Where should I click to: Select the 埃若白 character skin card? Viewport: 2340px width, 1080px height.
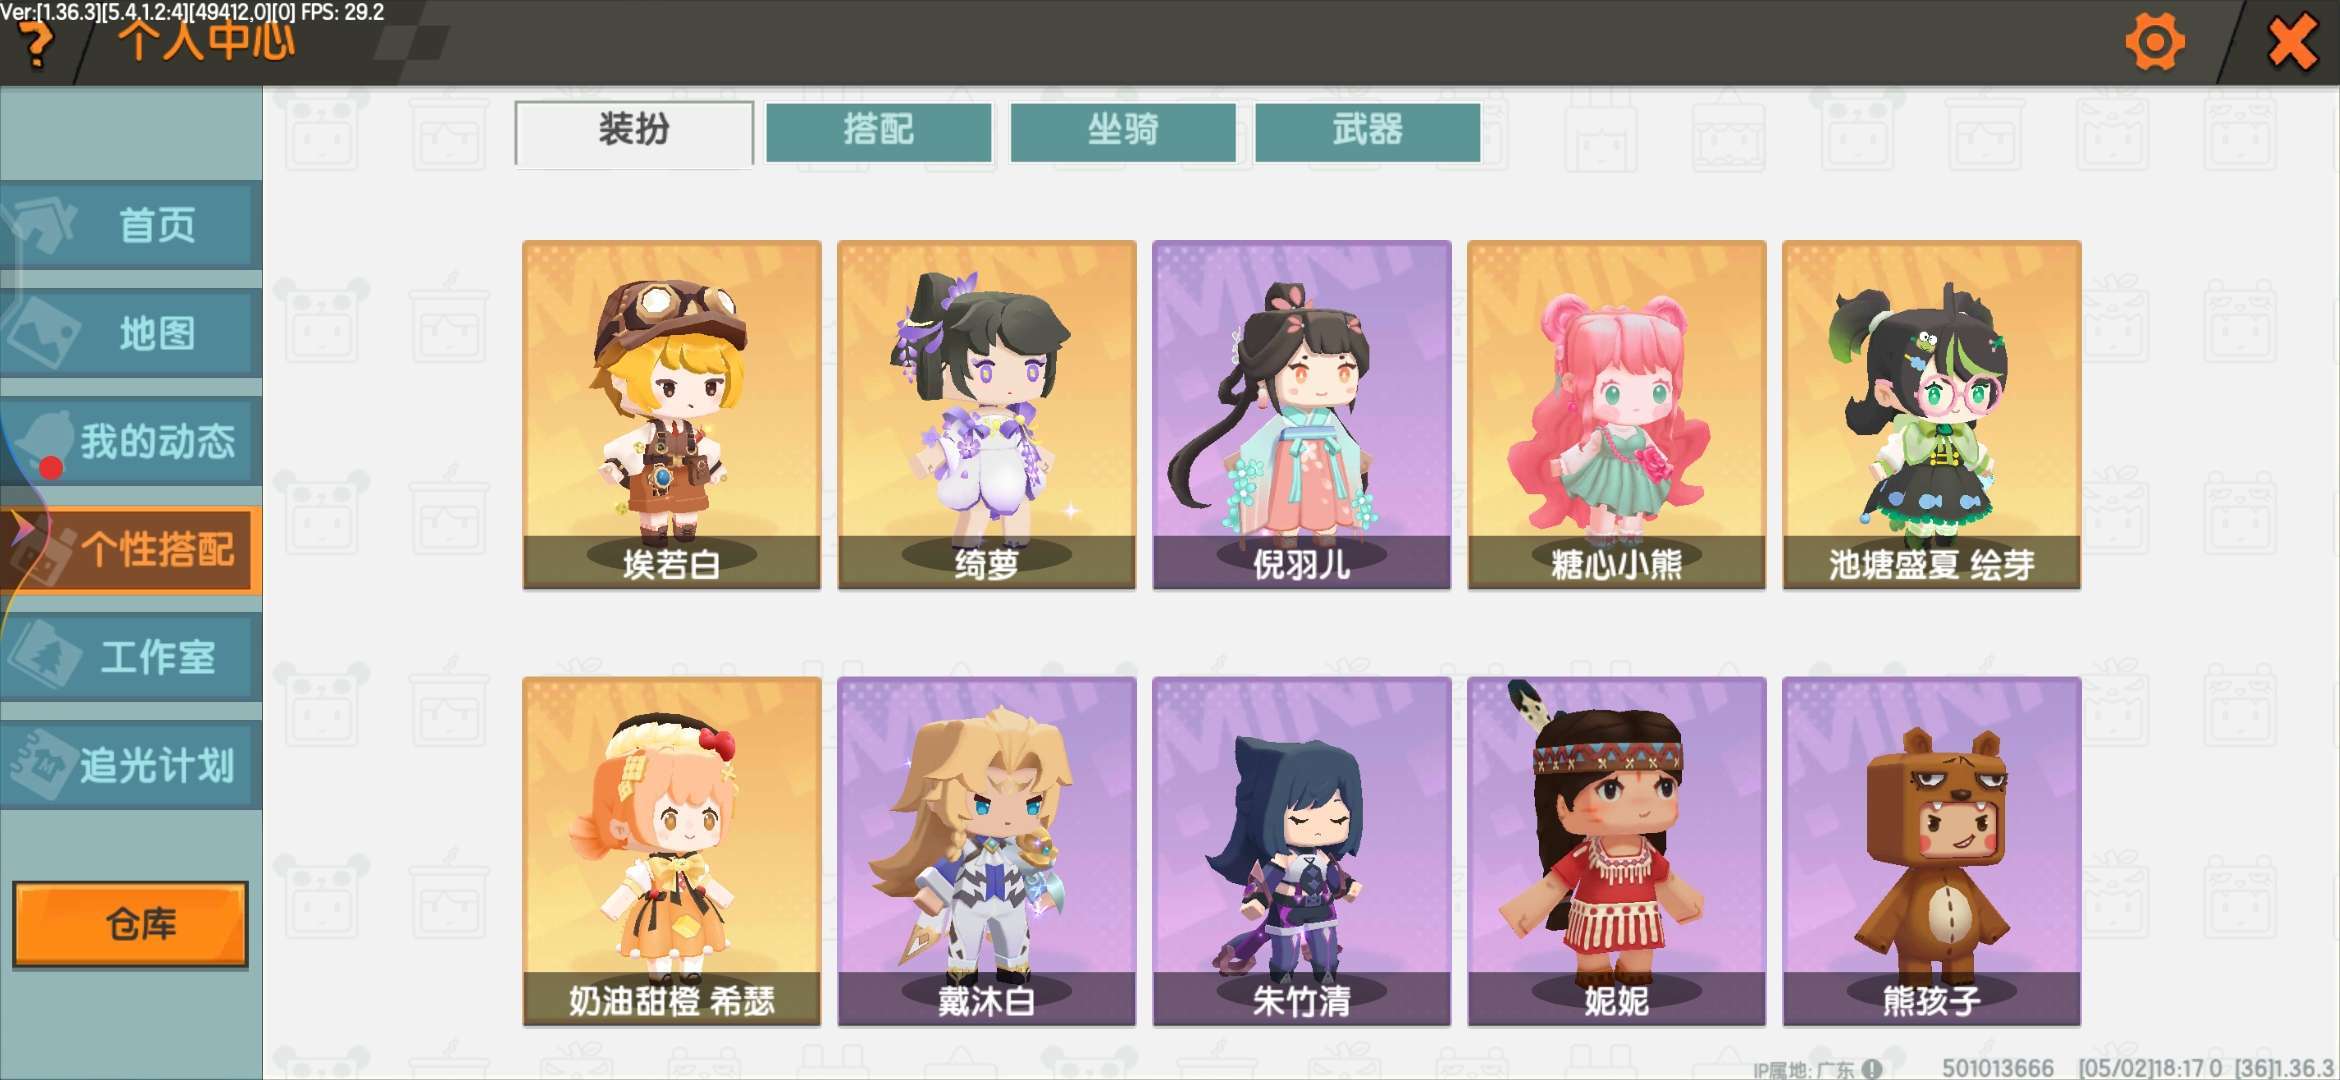[x=672, y=414]
